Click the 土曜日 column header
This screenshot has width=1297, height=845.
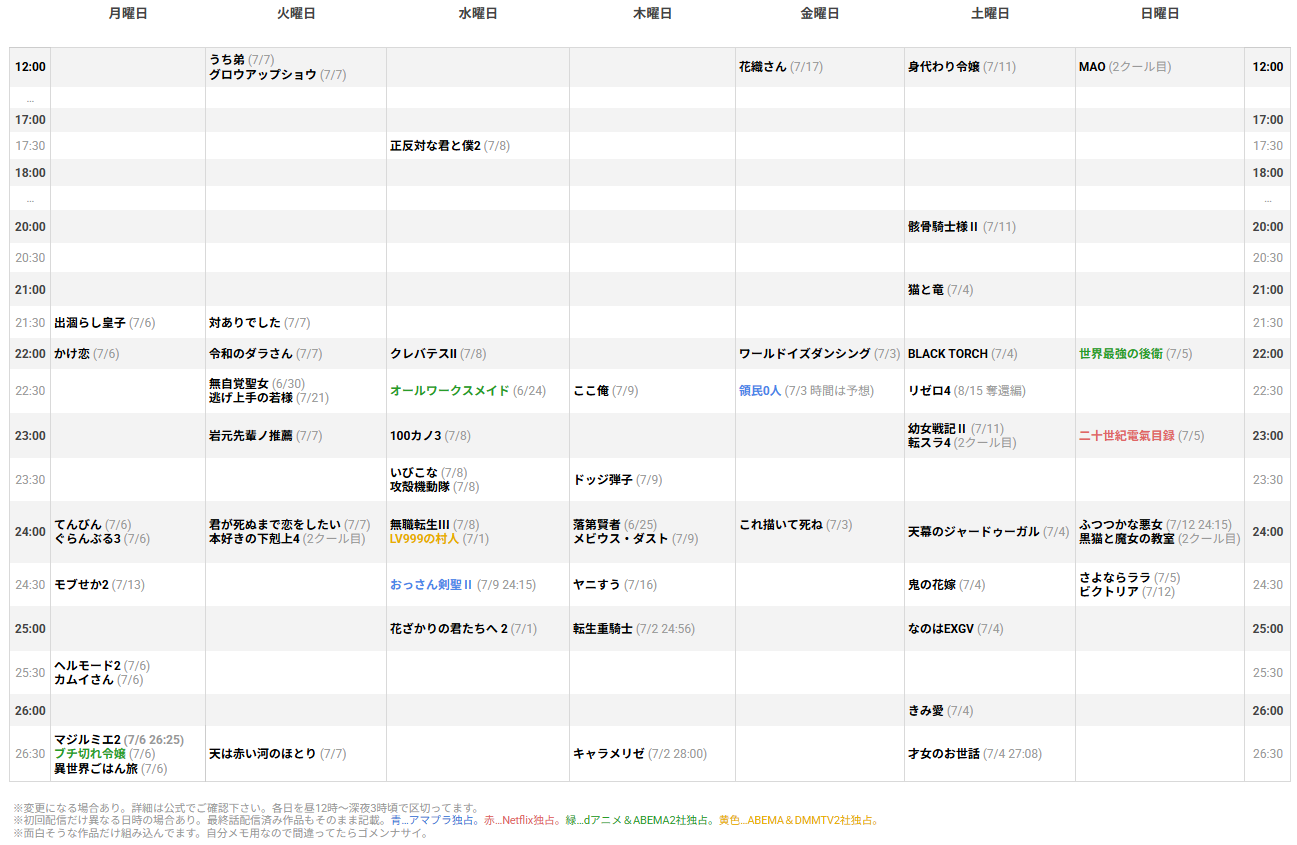[990, 14]
